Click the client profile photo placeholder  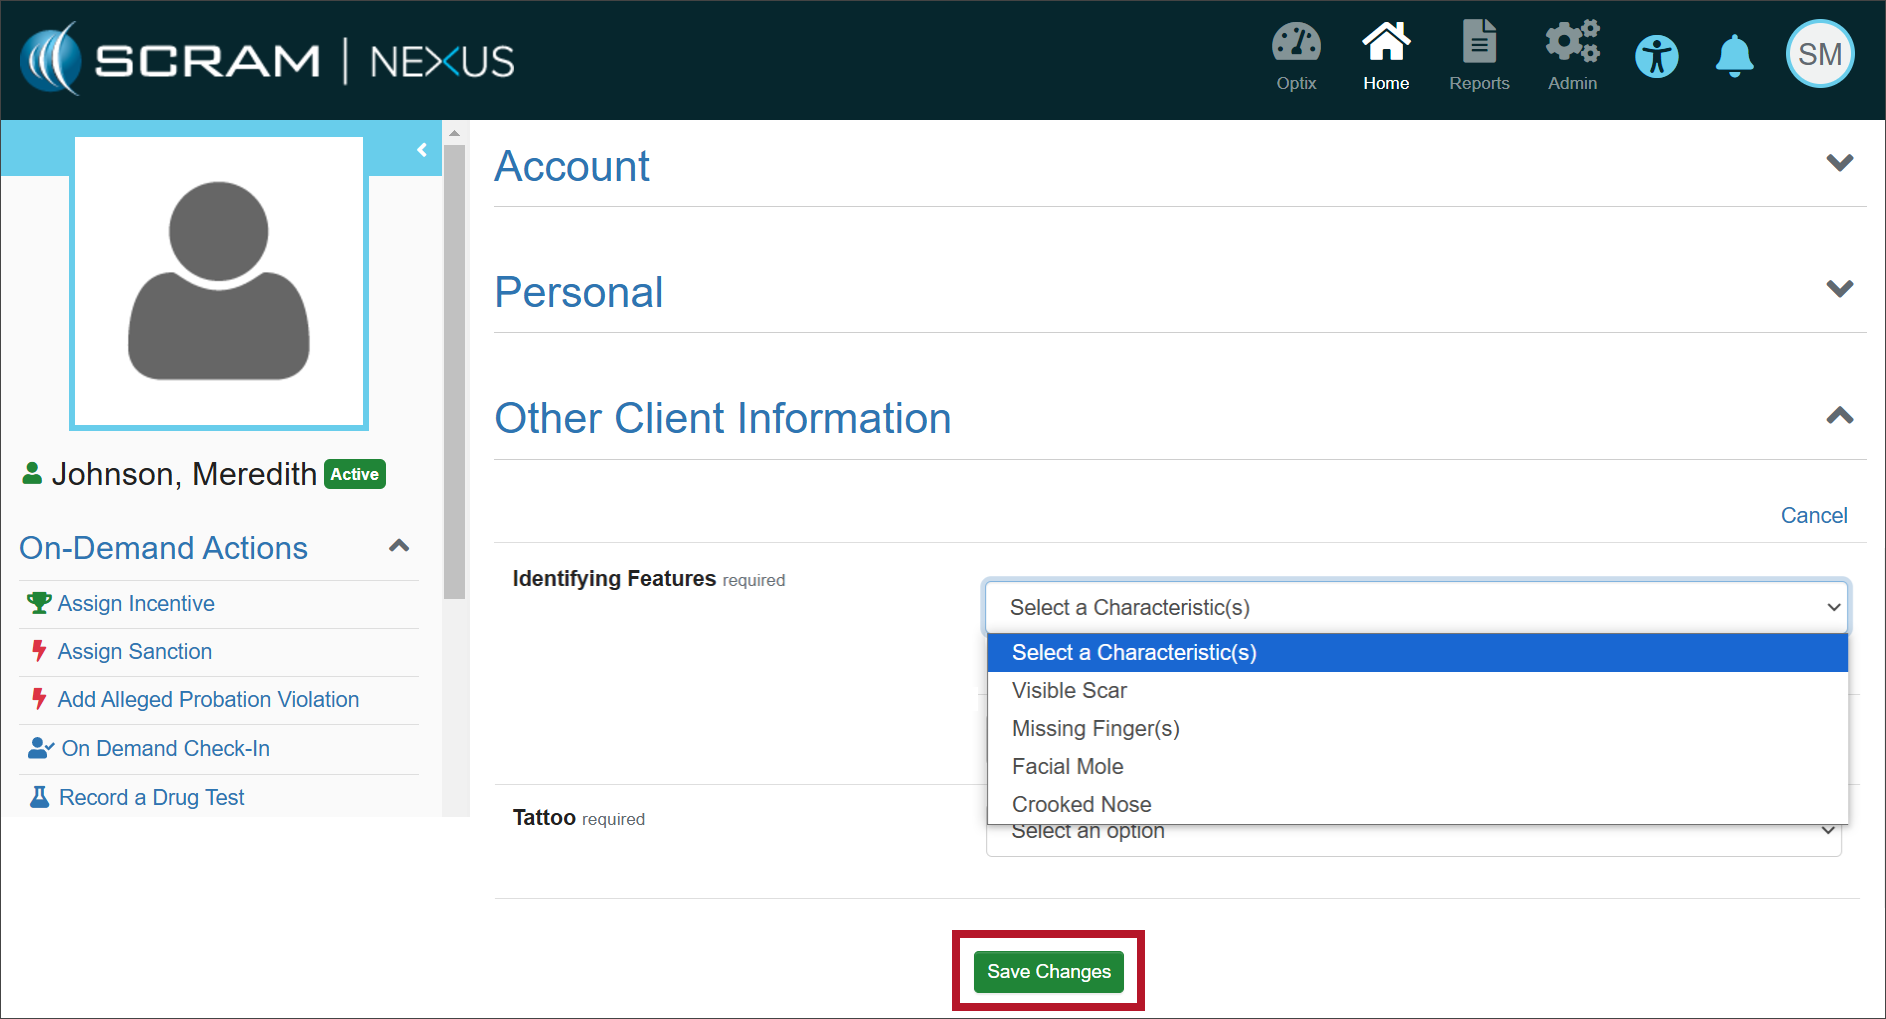pos(219,283)
